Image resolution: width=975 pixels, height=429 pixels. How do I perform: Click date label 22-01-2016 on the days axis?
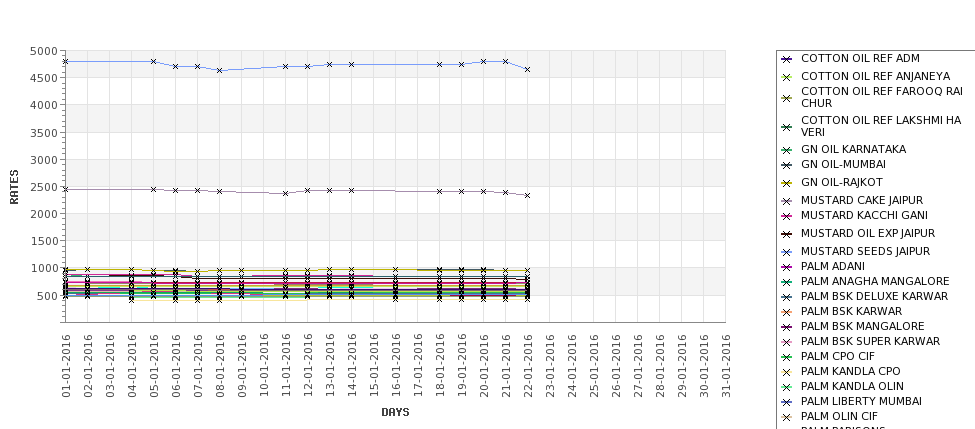(x=528, y=366)
